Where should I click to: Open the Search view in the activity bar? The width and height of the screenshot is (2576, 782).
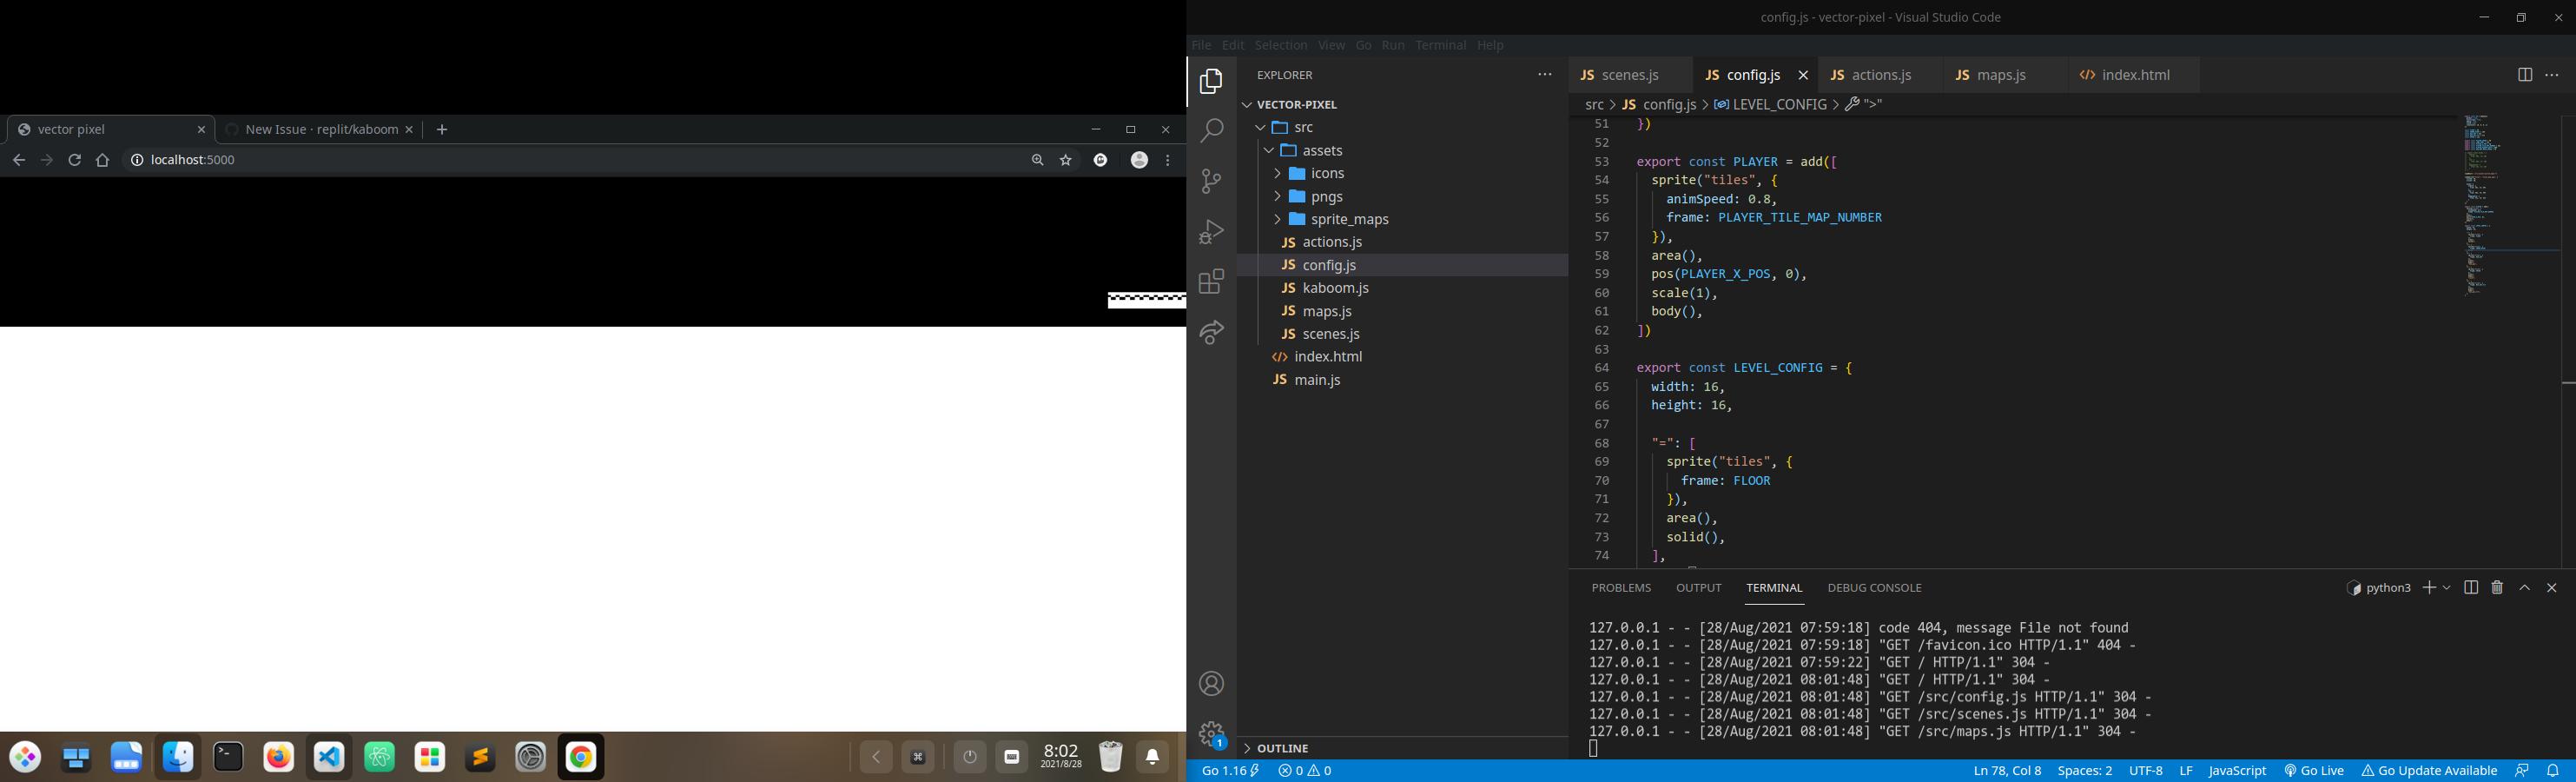click(x=1211, y=130)
